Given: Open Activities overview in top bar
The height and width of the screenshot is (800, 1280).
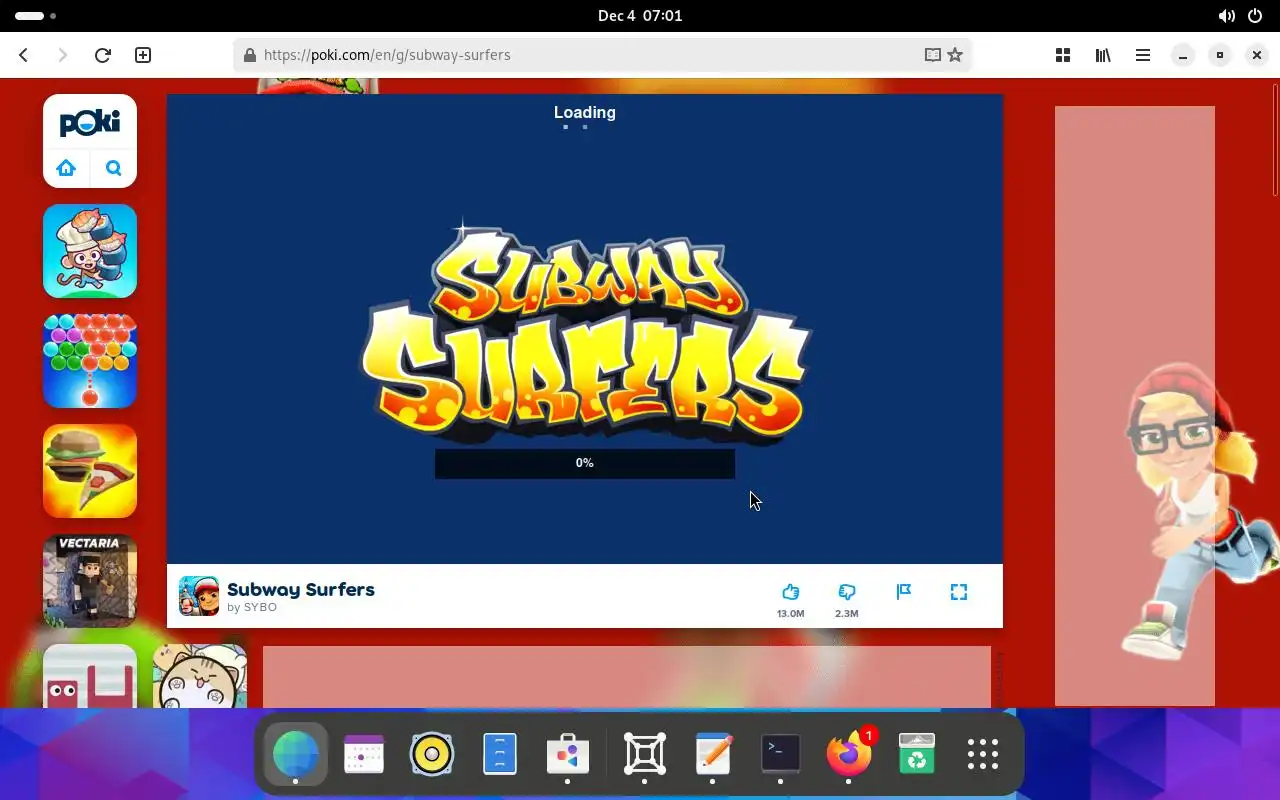Looking at the screenshot, I should point(36,16).
